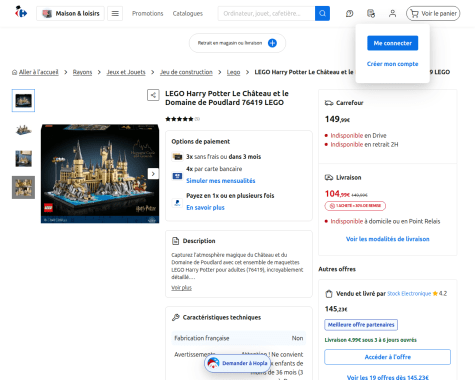The height and width of the screenshot is (380, 475).
Task: Open Voir les modalités de livraison
Action: 387,239
